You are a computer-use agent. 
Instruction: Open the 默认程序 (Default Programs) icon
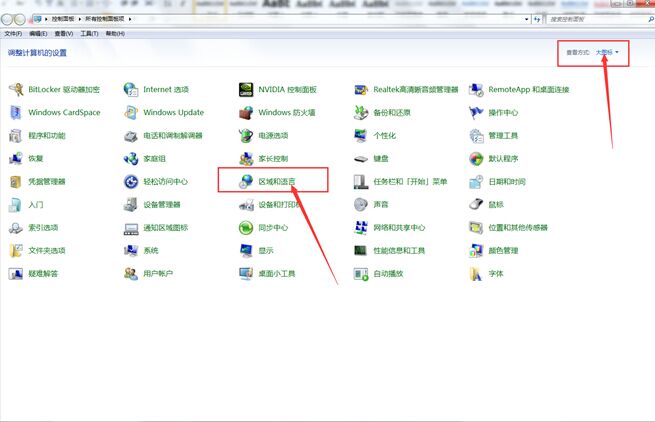coord(476,158)
